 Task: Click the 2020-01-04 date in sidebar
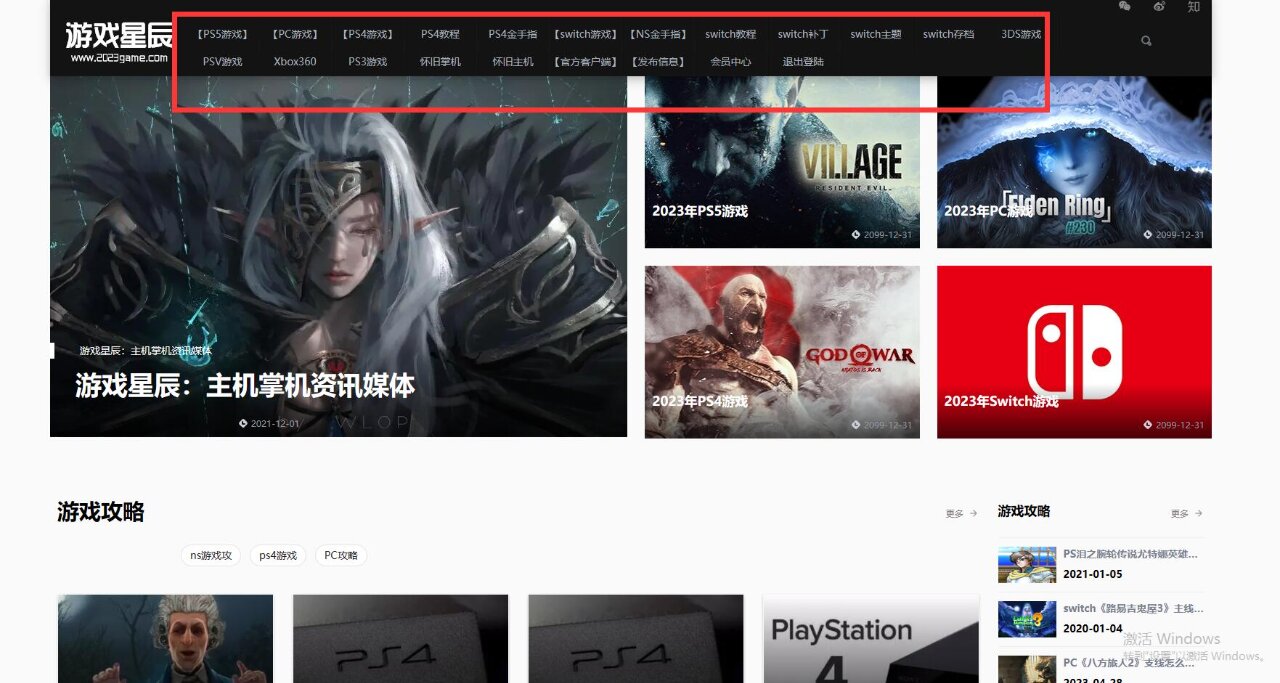pyautogui.click(x=1092, y=628)
